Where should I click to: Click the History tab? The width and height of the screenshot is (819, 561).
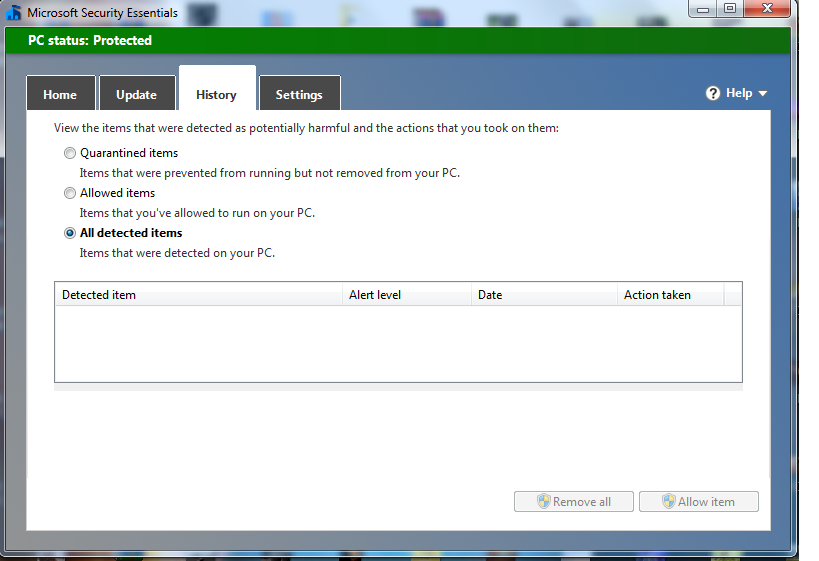click(x=216, y=95)
